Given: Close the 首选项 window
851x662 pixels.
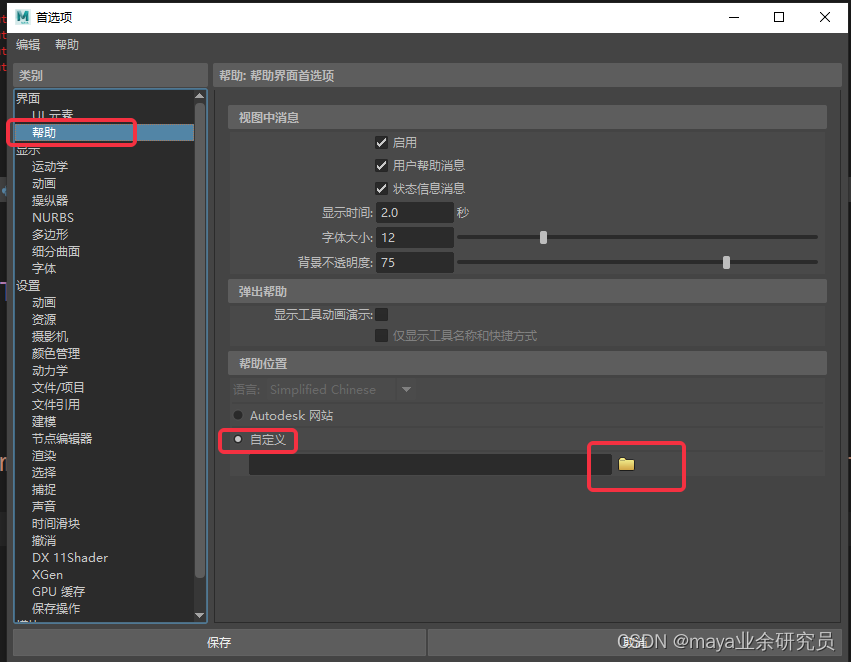Looking at the screenshot, I should 825,17.
